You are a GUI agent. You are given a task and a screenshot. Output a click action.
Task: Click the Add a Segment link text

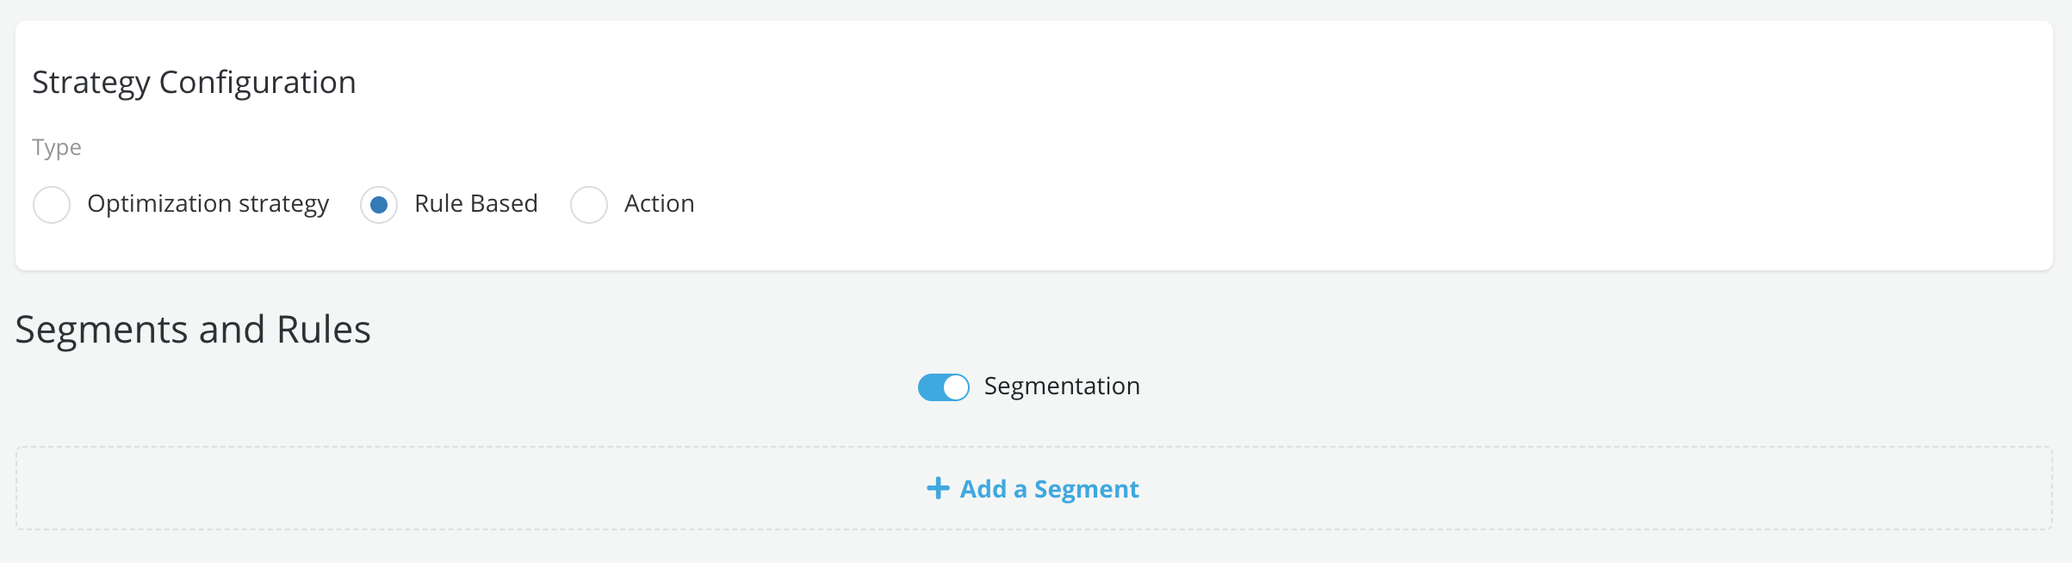coord(1048,489)
